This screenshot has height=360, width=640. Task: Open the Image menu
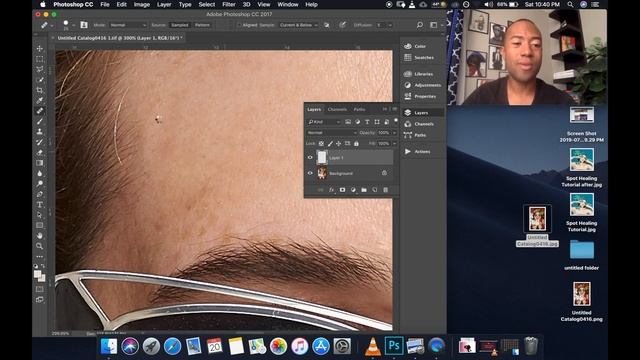tap(142, 4)
